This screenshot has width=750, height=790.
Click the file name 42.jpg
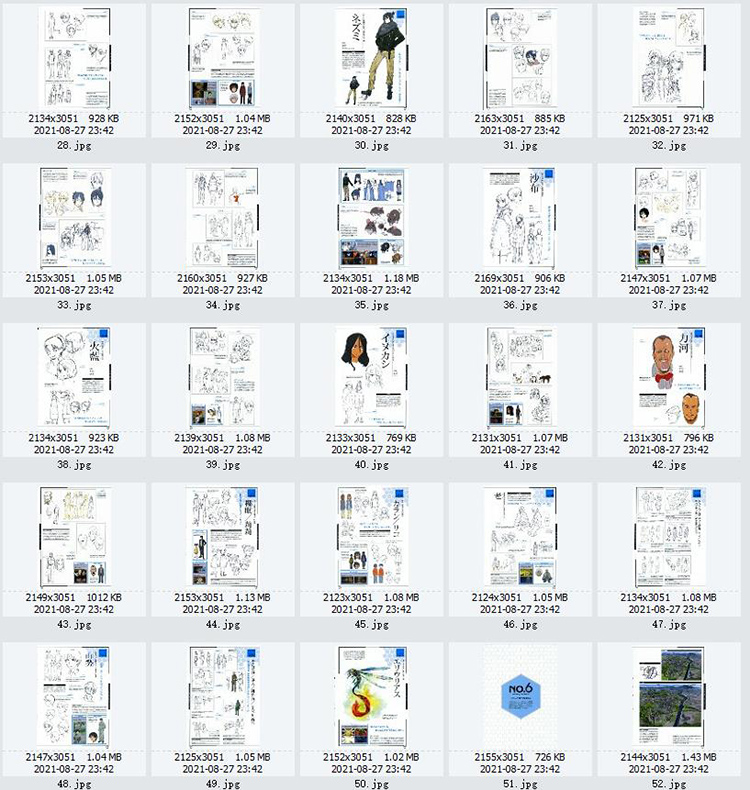669,465
